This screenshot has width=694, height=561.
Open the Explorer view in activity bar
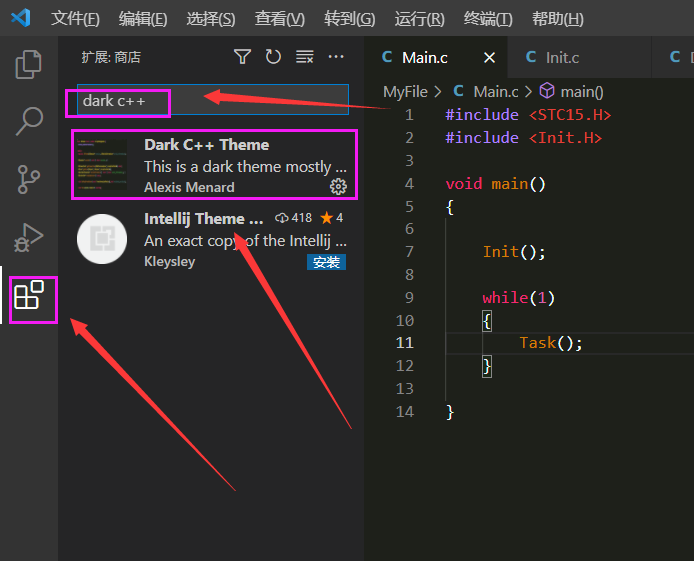[x=28, y=65]
